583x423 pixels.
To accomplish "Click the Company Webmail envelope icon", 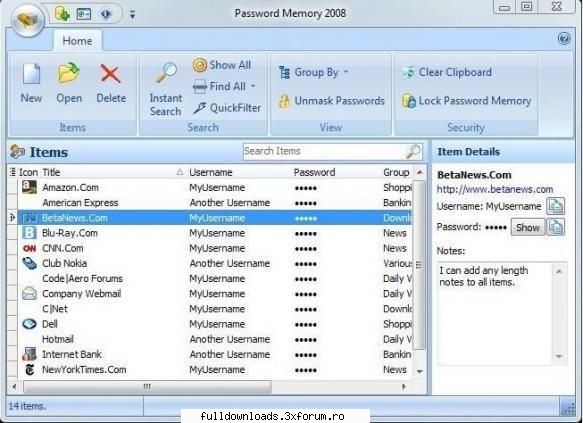I will [29, 294].
